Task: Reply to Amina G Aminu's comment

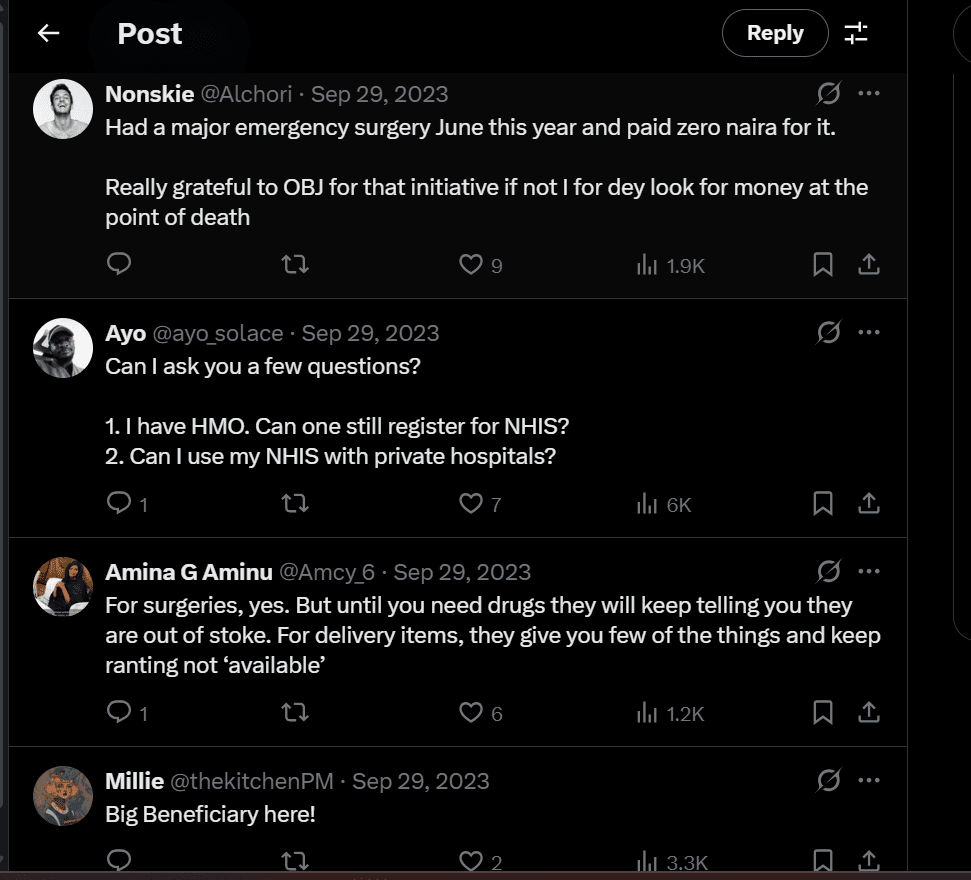Action: [119, 712]
